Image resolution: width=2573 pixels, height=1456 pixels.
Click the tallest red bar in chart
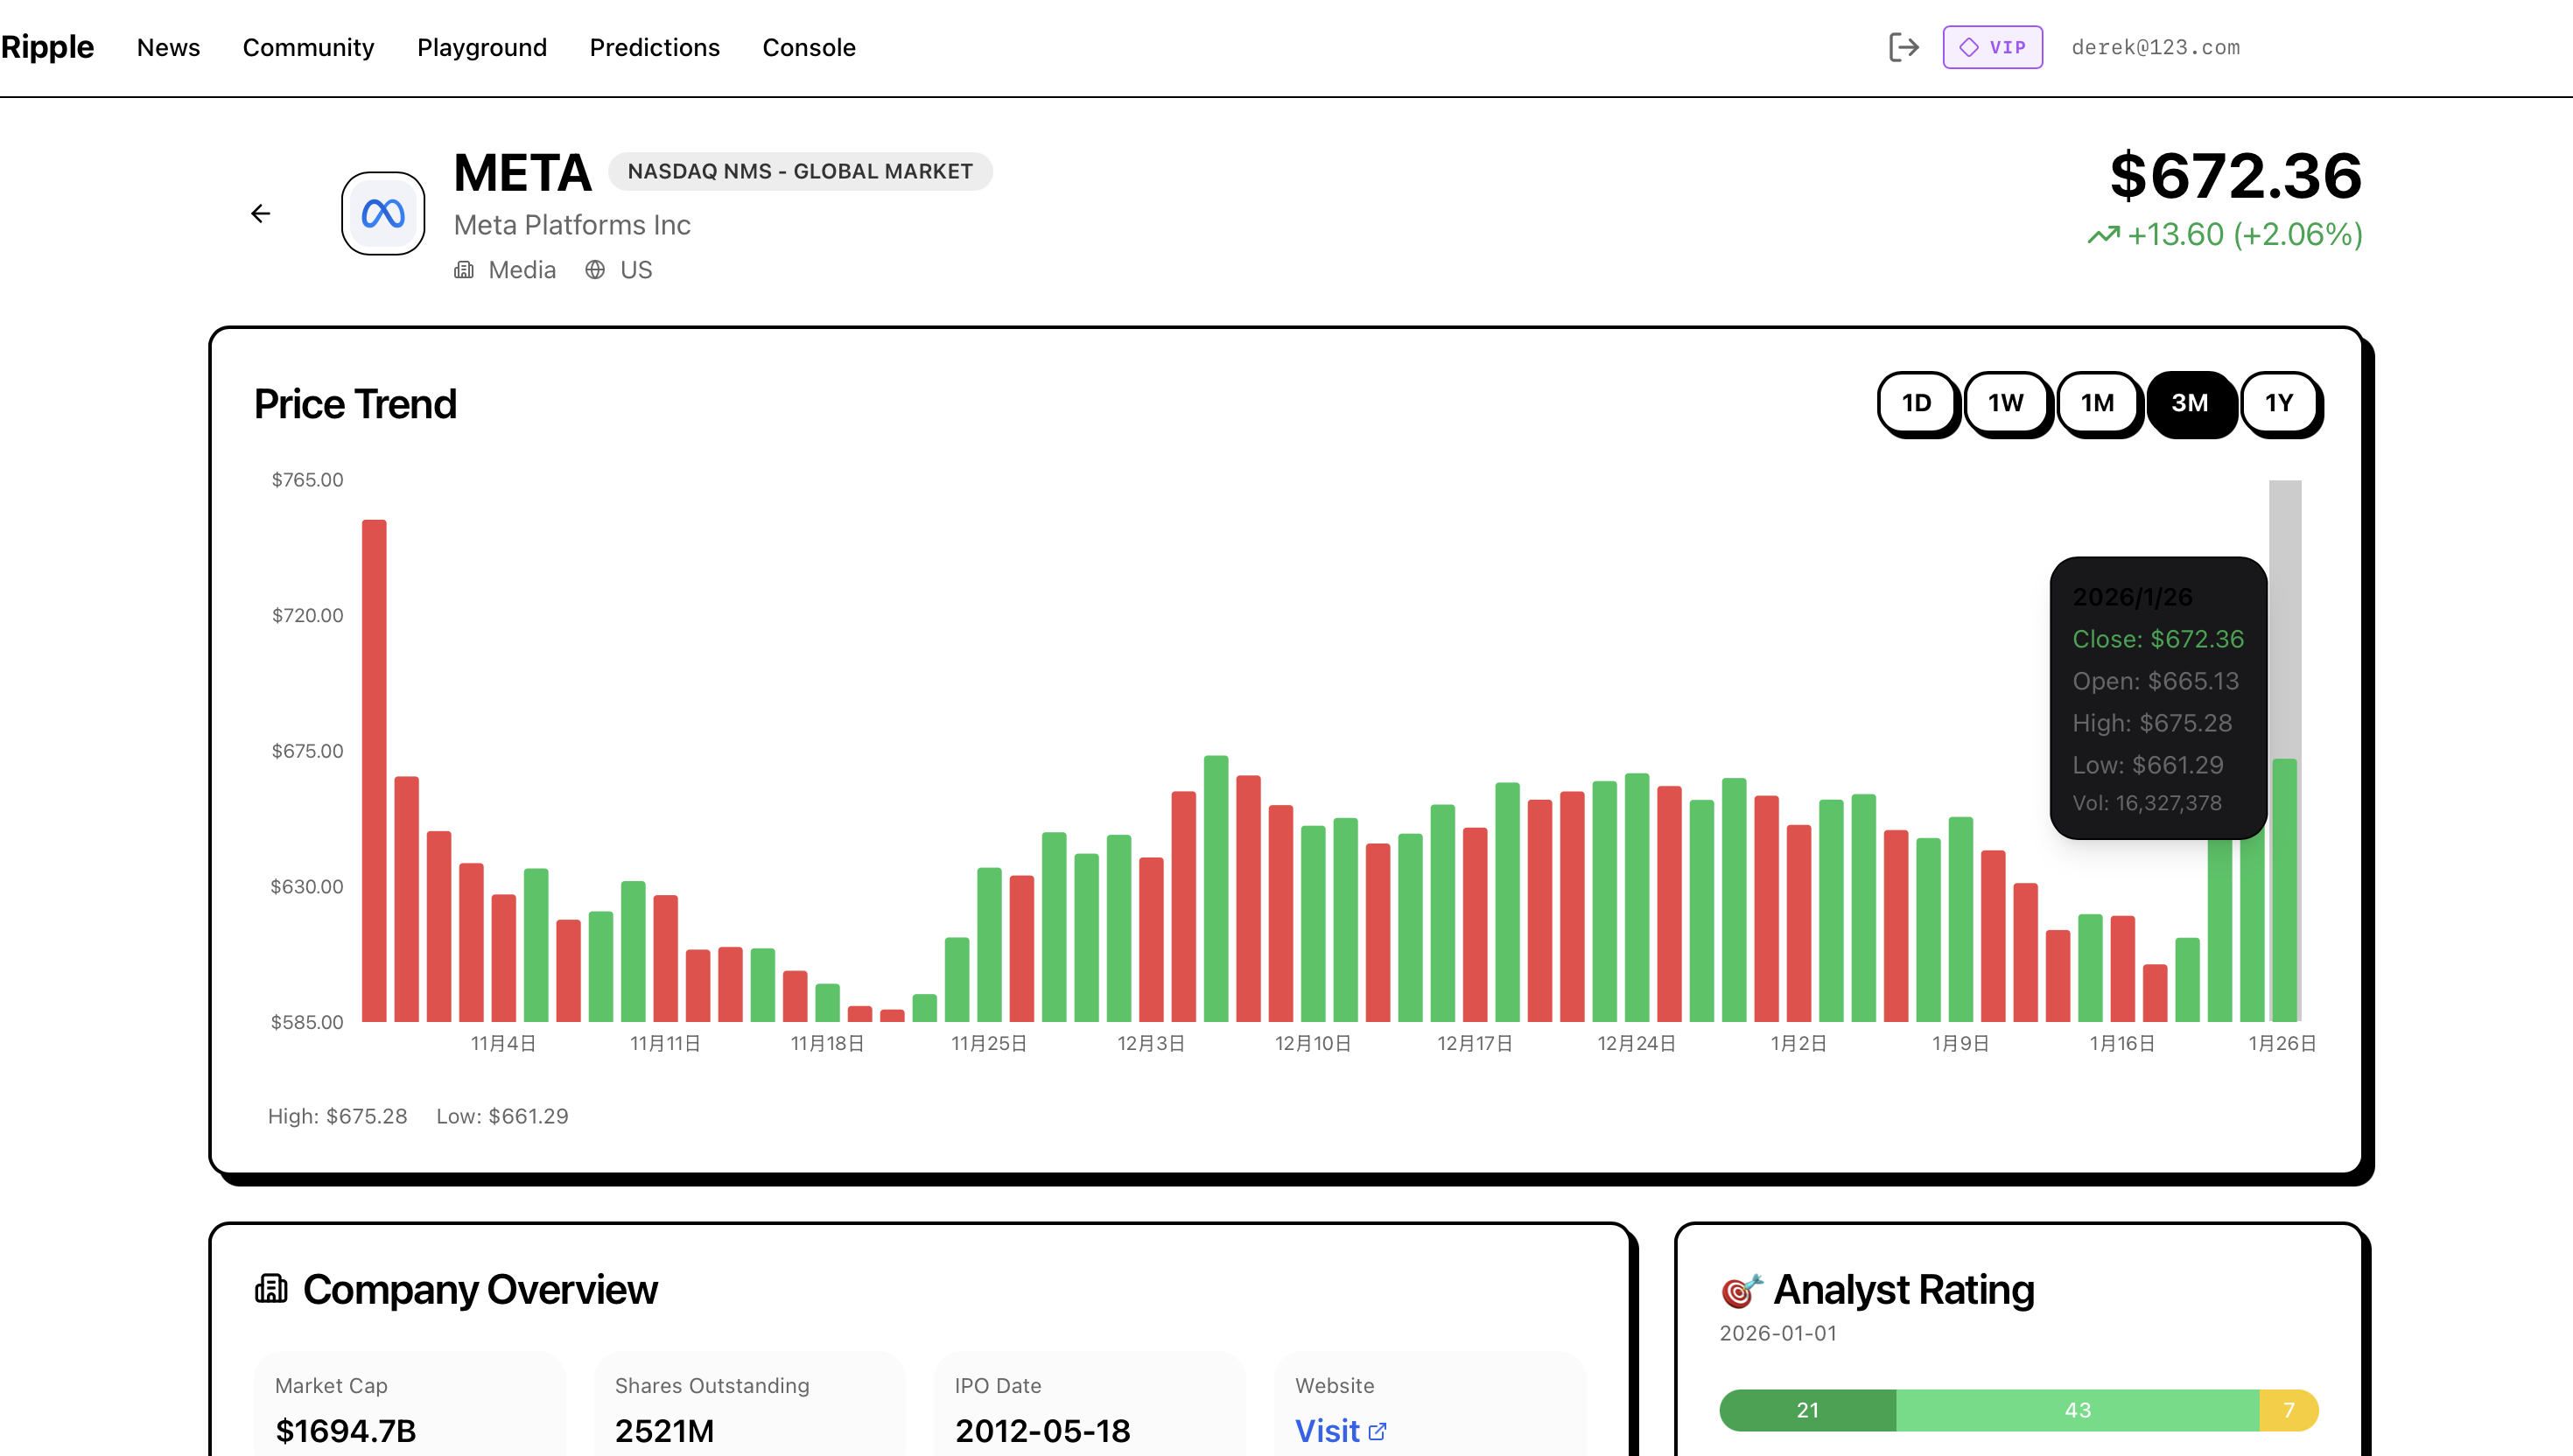374,770
